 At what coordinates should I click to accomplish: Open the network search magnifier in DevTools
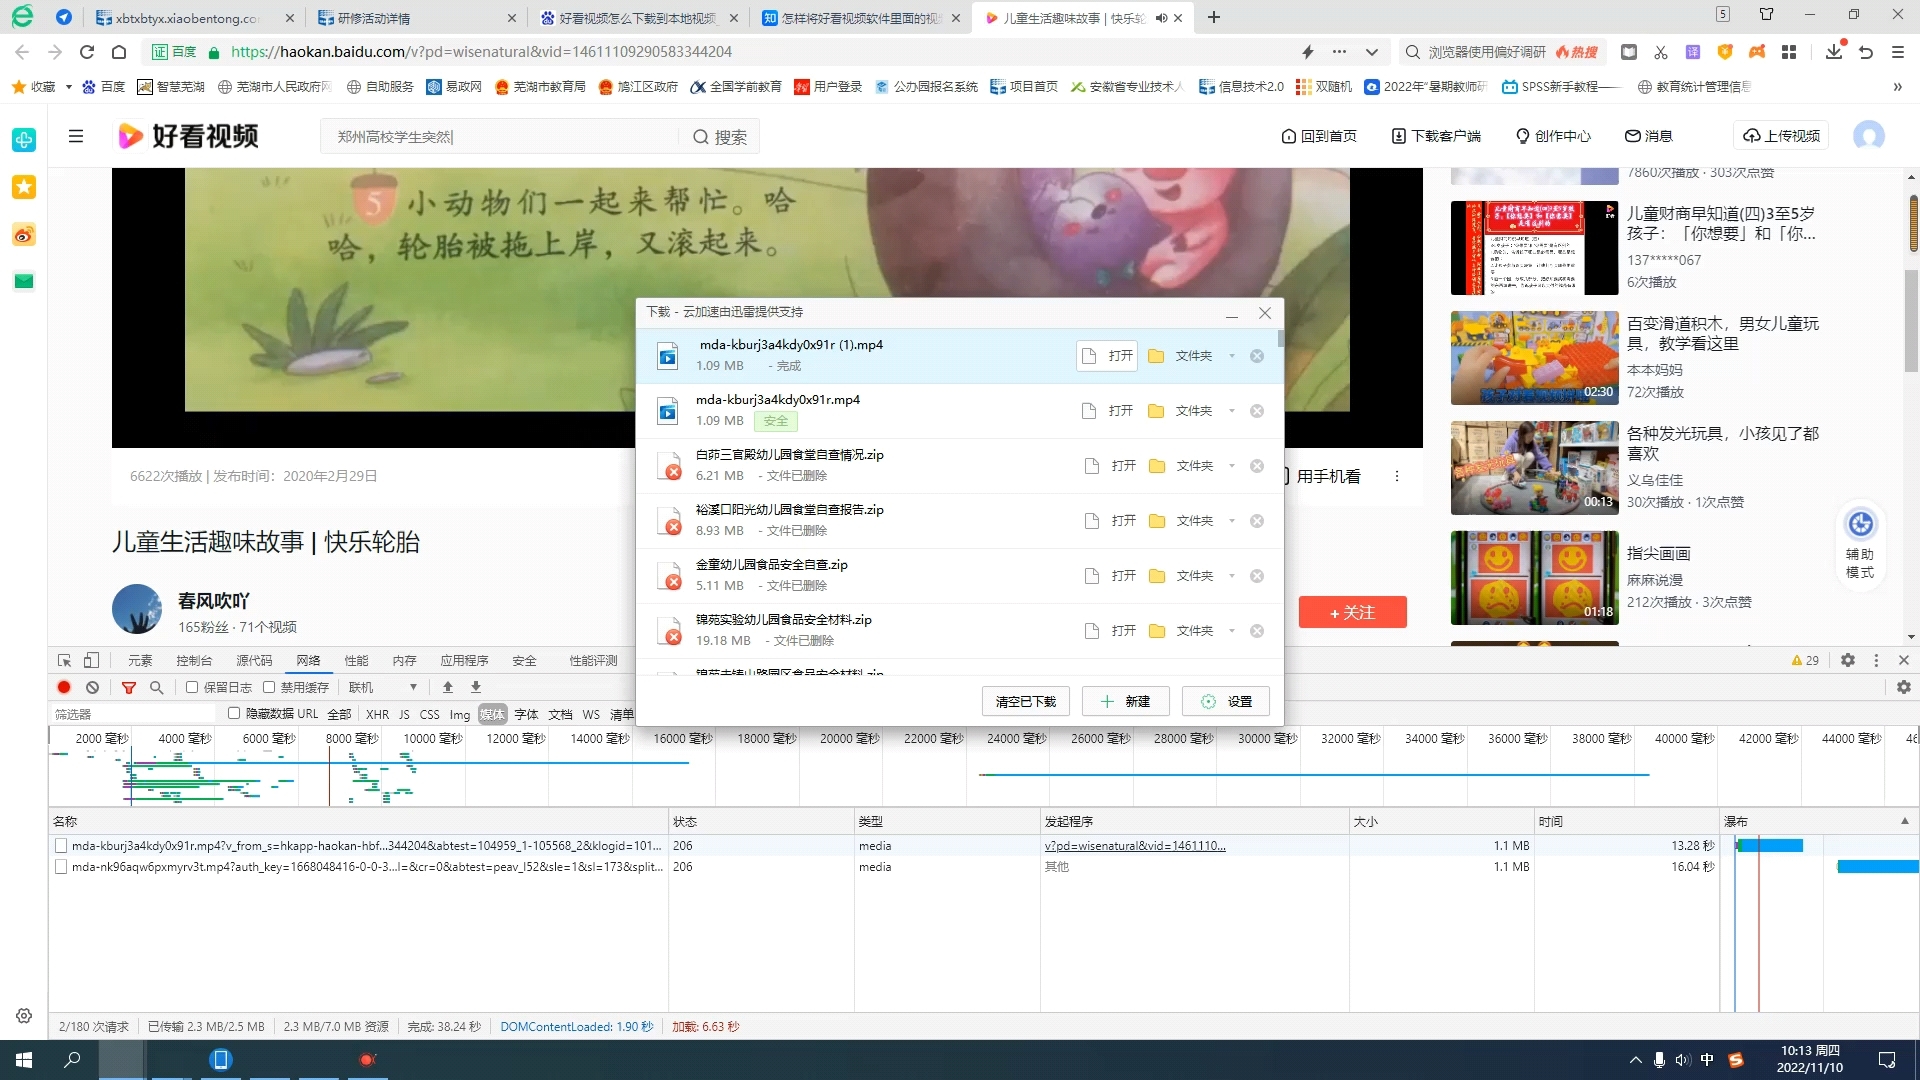click(x=156, y=687)
